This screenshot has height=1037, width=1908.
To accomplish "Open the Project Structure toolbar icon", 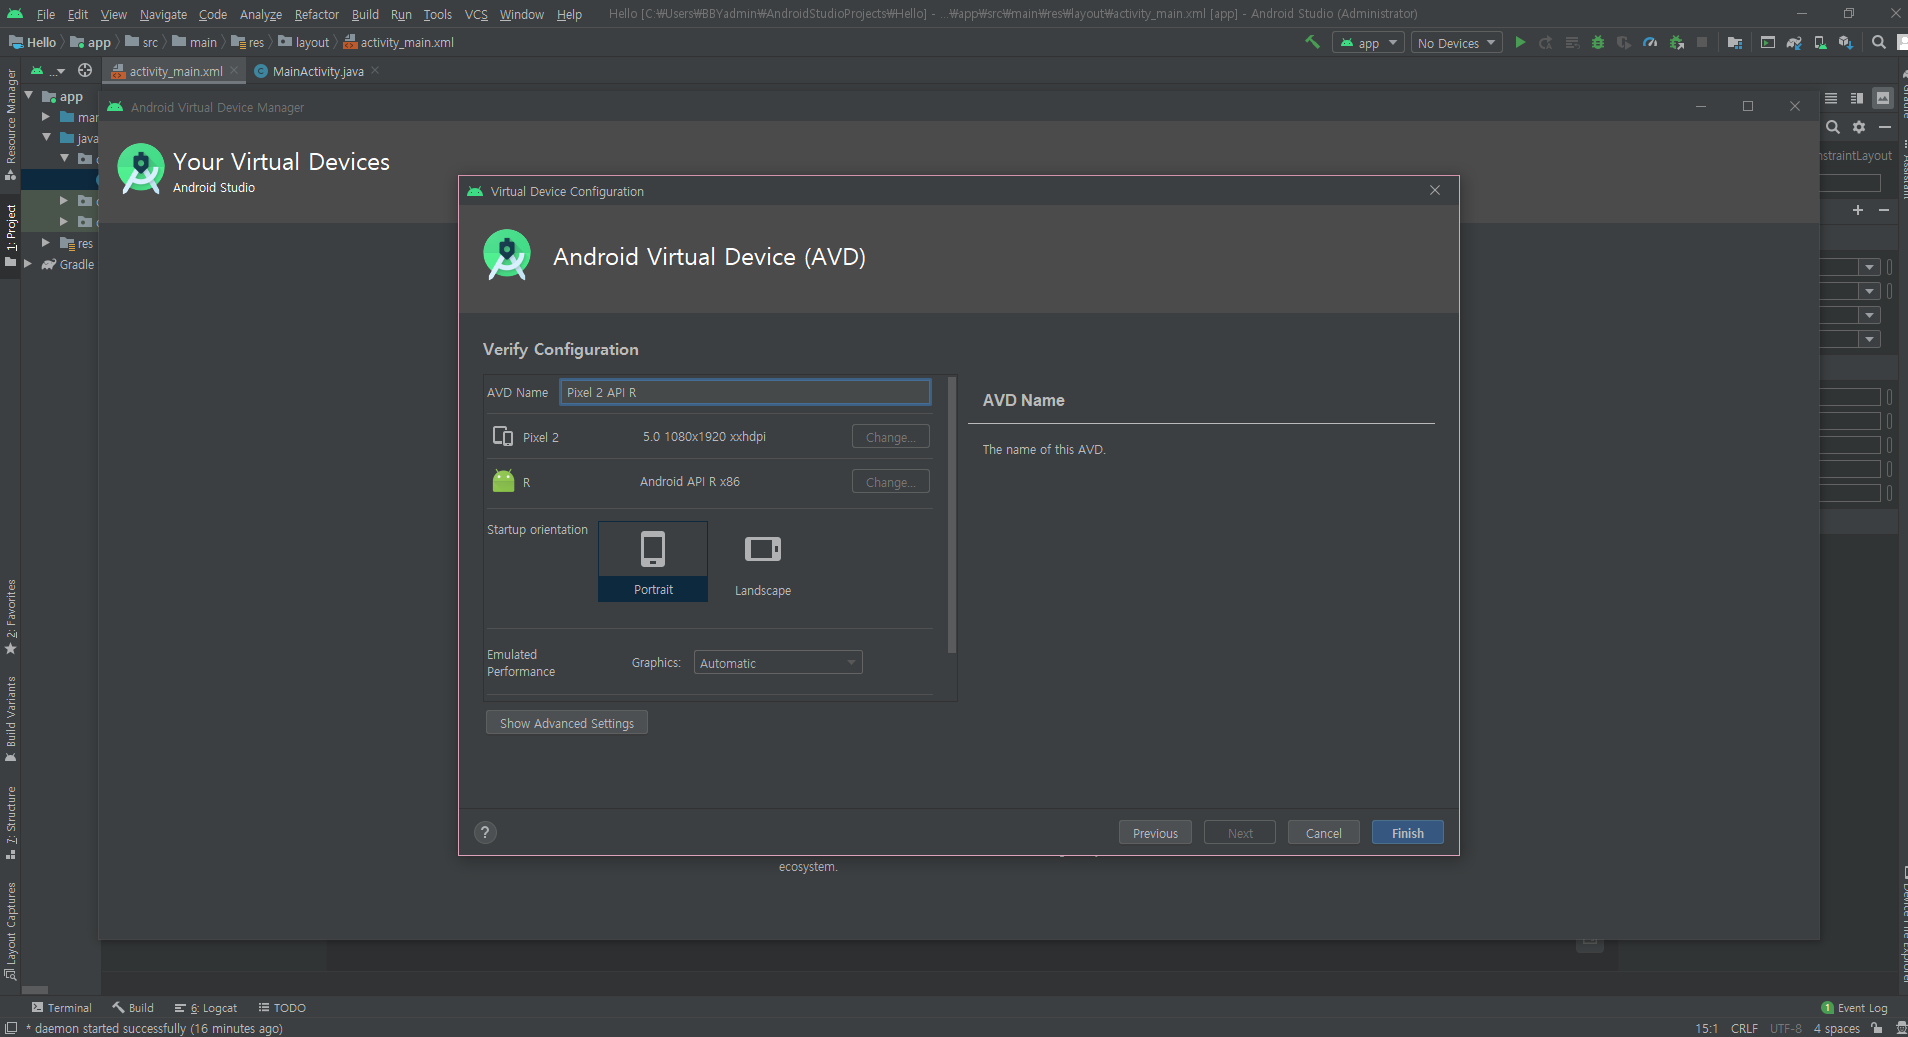I will (x=1735, y=42).
